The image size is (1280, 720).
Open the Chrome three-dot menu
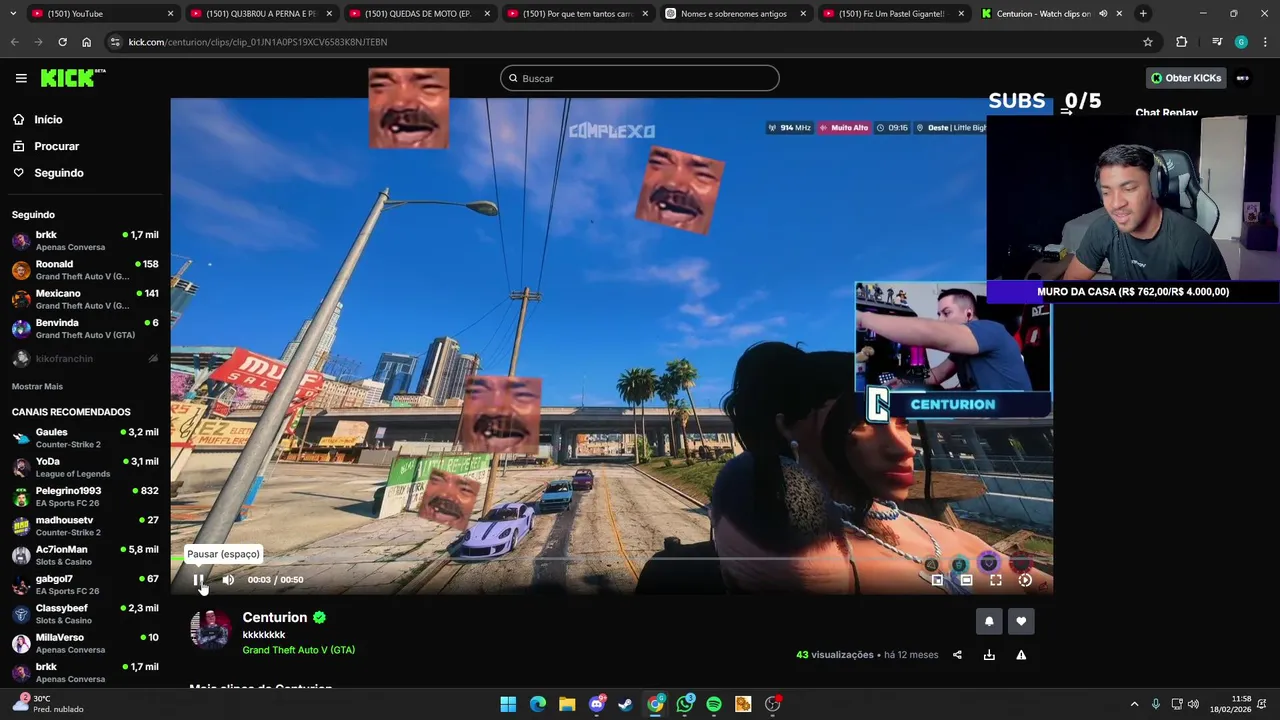[x=1265, y=42]
